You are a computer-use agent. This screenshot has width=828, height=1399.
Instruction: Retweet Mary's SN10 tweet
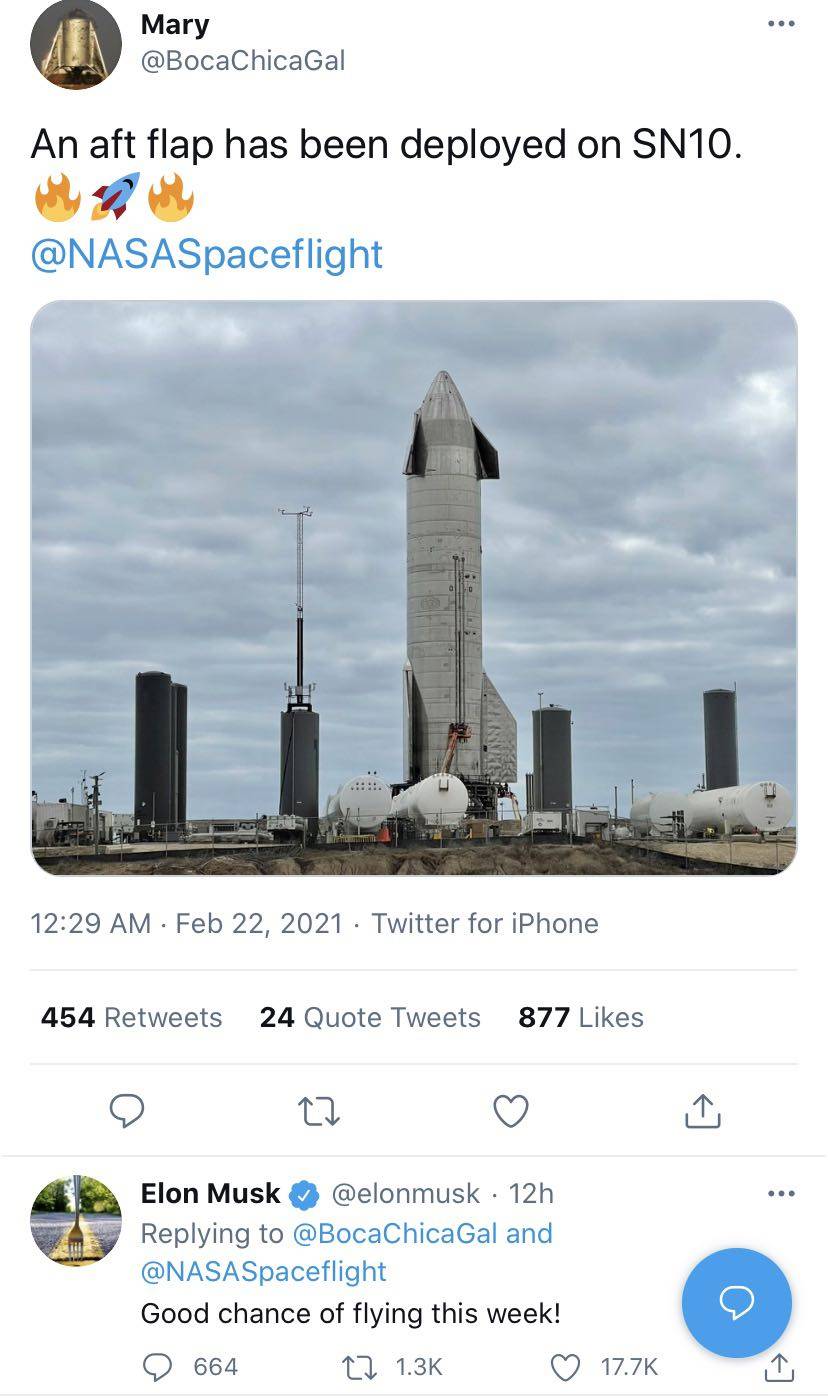320,1110
